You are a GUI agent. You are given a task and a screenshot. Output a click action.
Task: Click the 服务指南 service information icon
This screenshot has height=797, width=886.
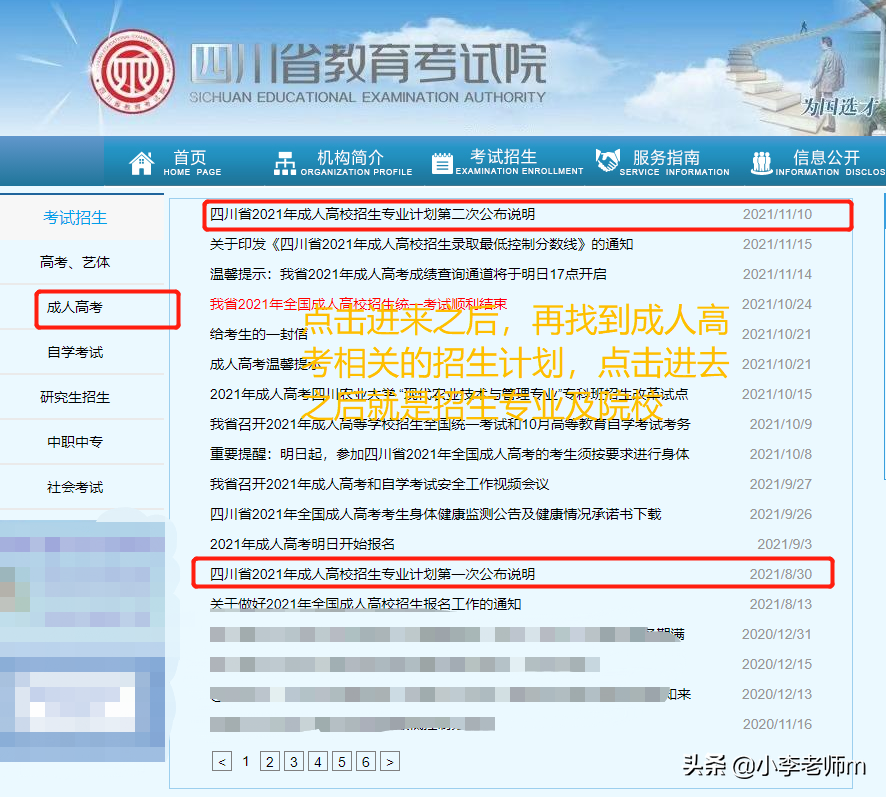point(606,160)
